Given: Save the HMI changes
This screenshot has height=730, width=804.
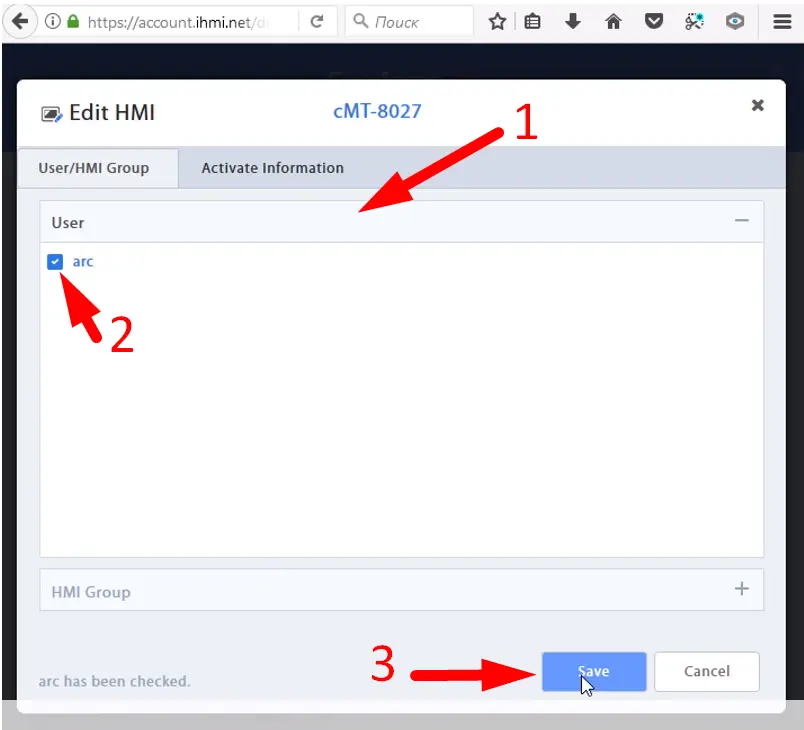Looking at the screenshot, I should [594, 671].
